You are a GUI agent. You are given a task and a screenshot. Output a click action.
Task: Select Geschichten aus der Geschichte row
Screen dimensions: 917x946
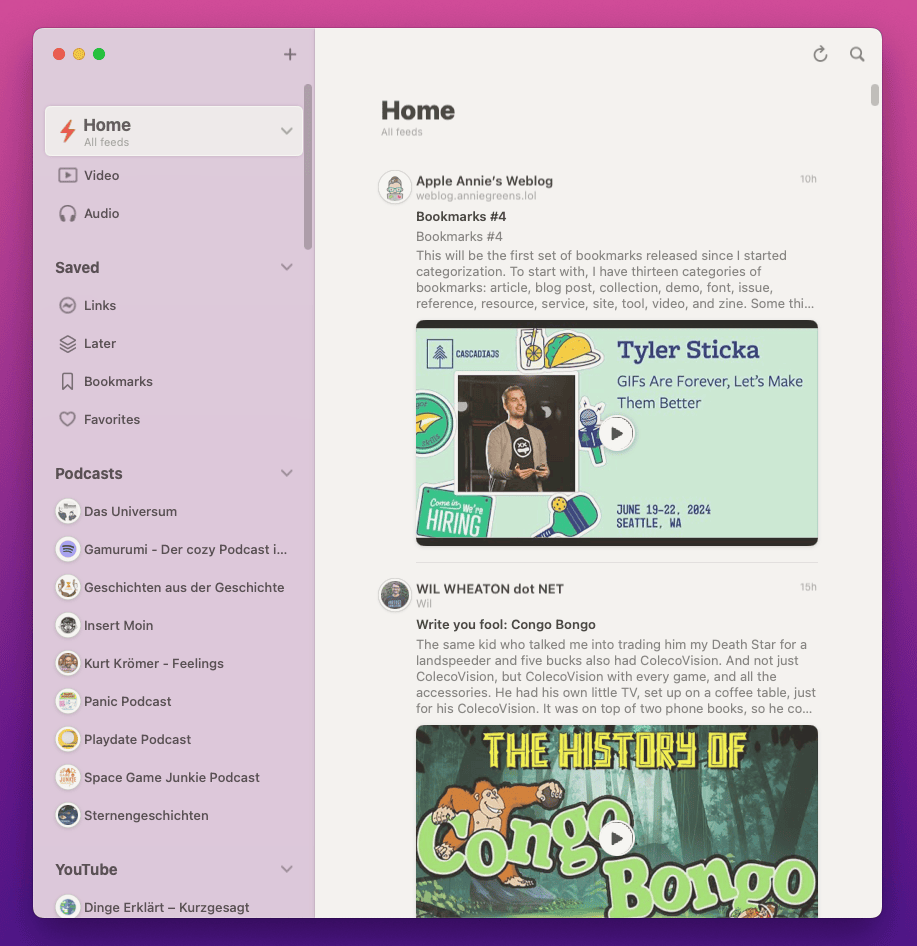tap(174, 588)
